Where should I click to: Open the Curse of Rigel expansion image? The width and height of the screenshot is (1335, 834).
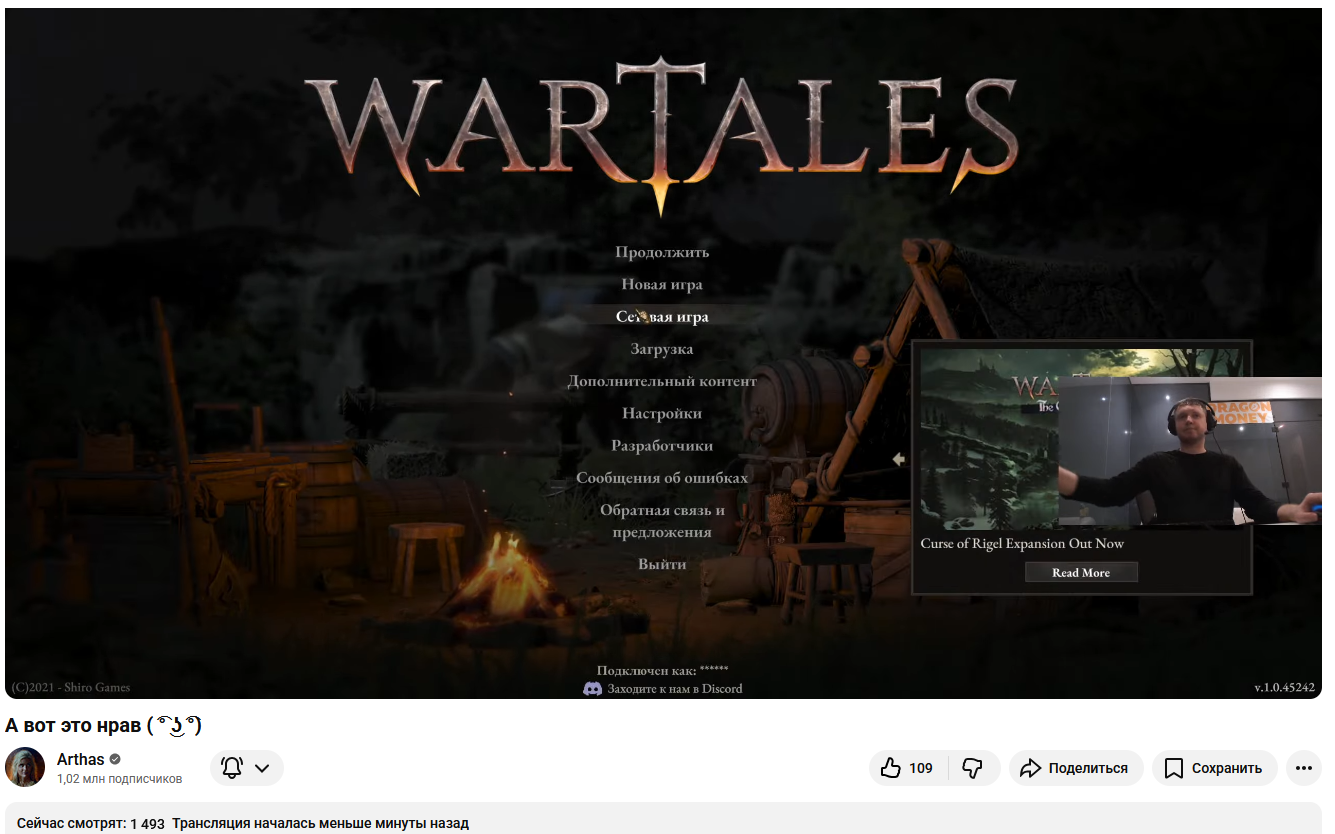[989, 439]
